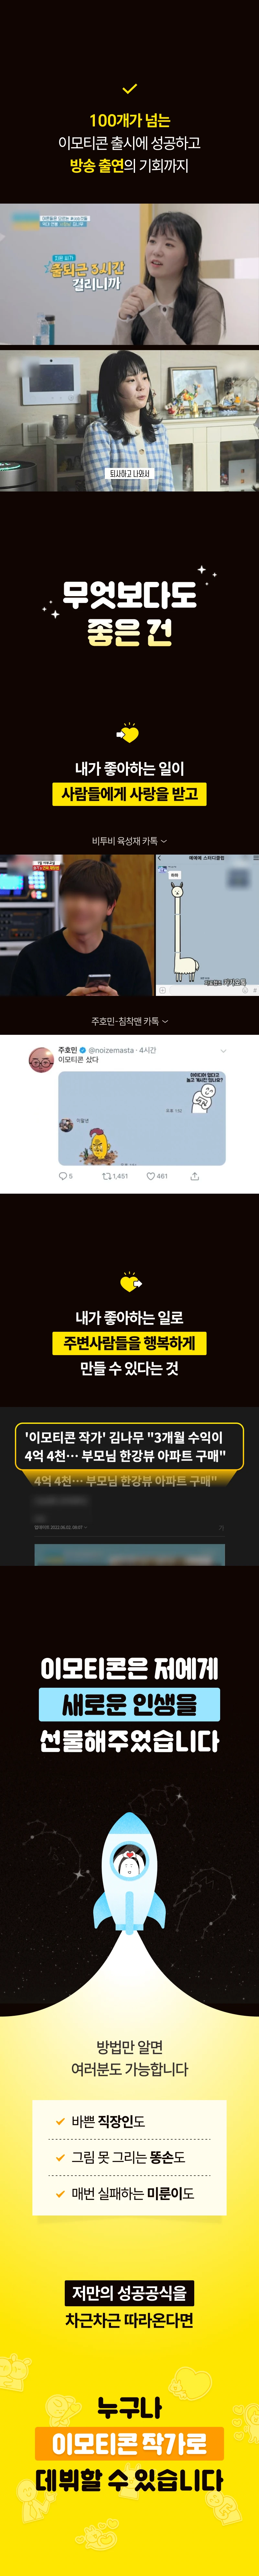Image resolution: width=259 pixels, height=2576 pixels.
Task: Click the yellow checkmark icon at top
Action: point(129,89)
